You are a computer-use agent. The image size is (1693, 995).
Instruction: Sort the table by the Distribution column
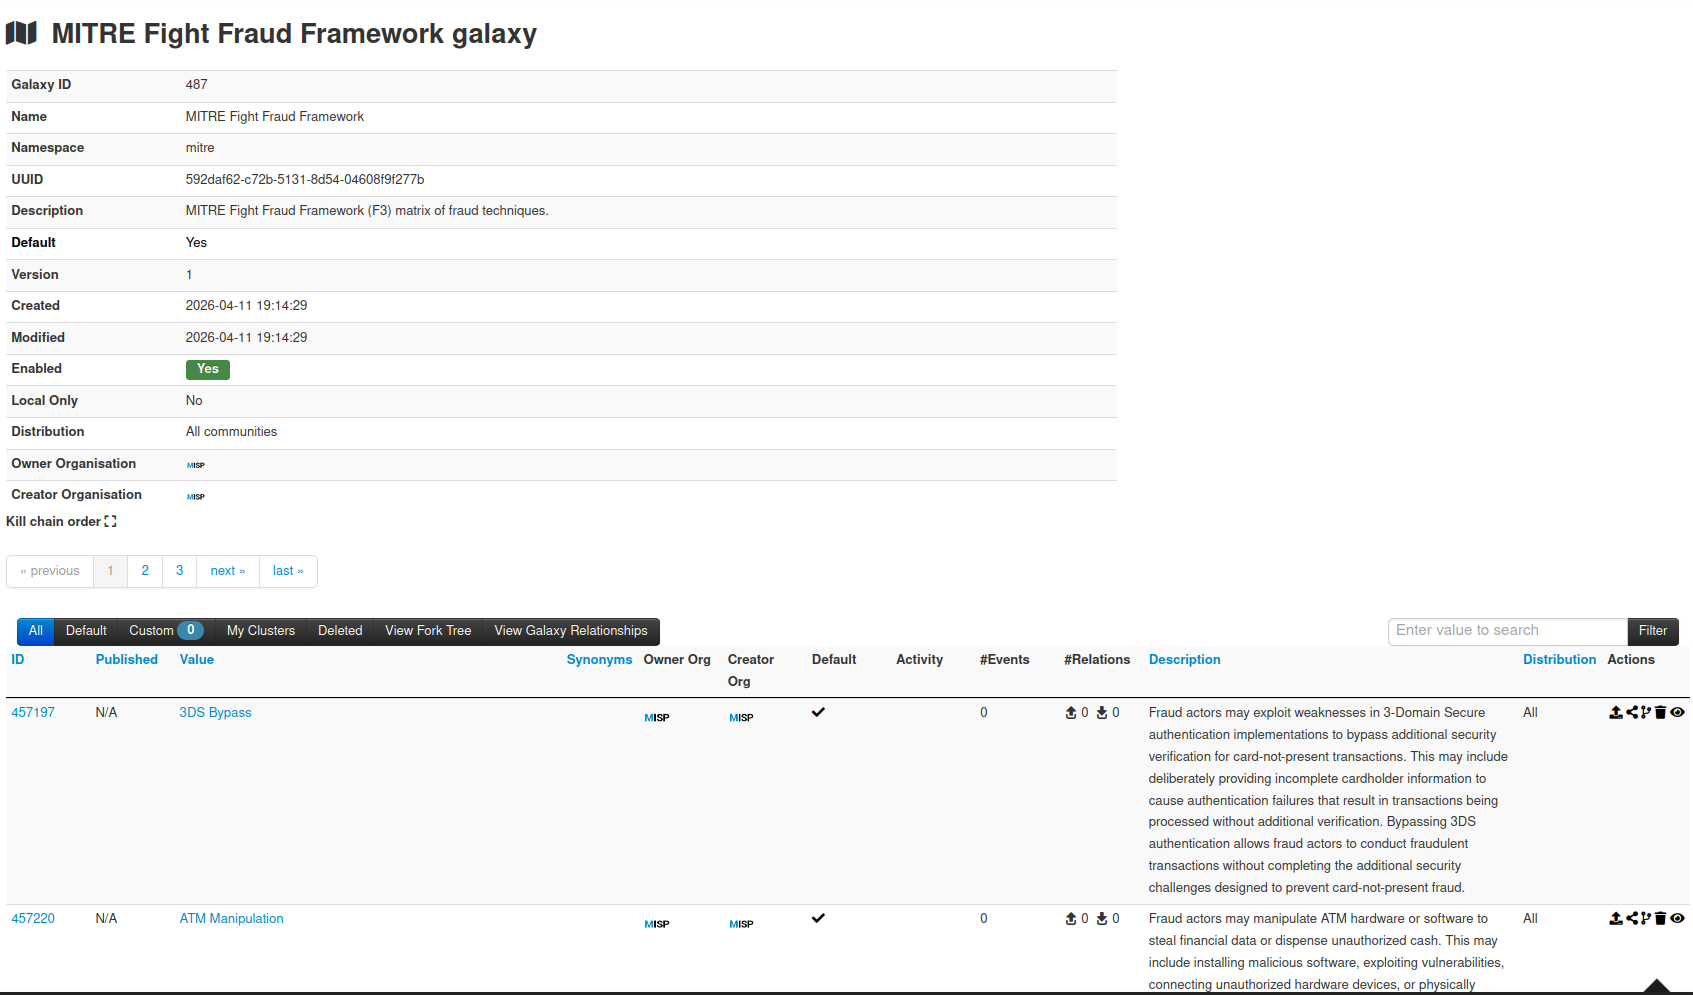tap(1558, 660)
